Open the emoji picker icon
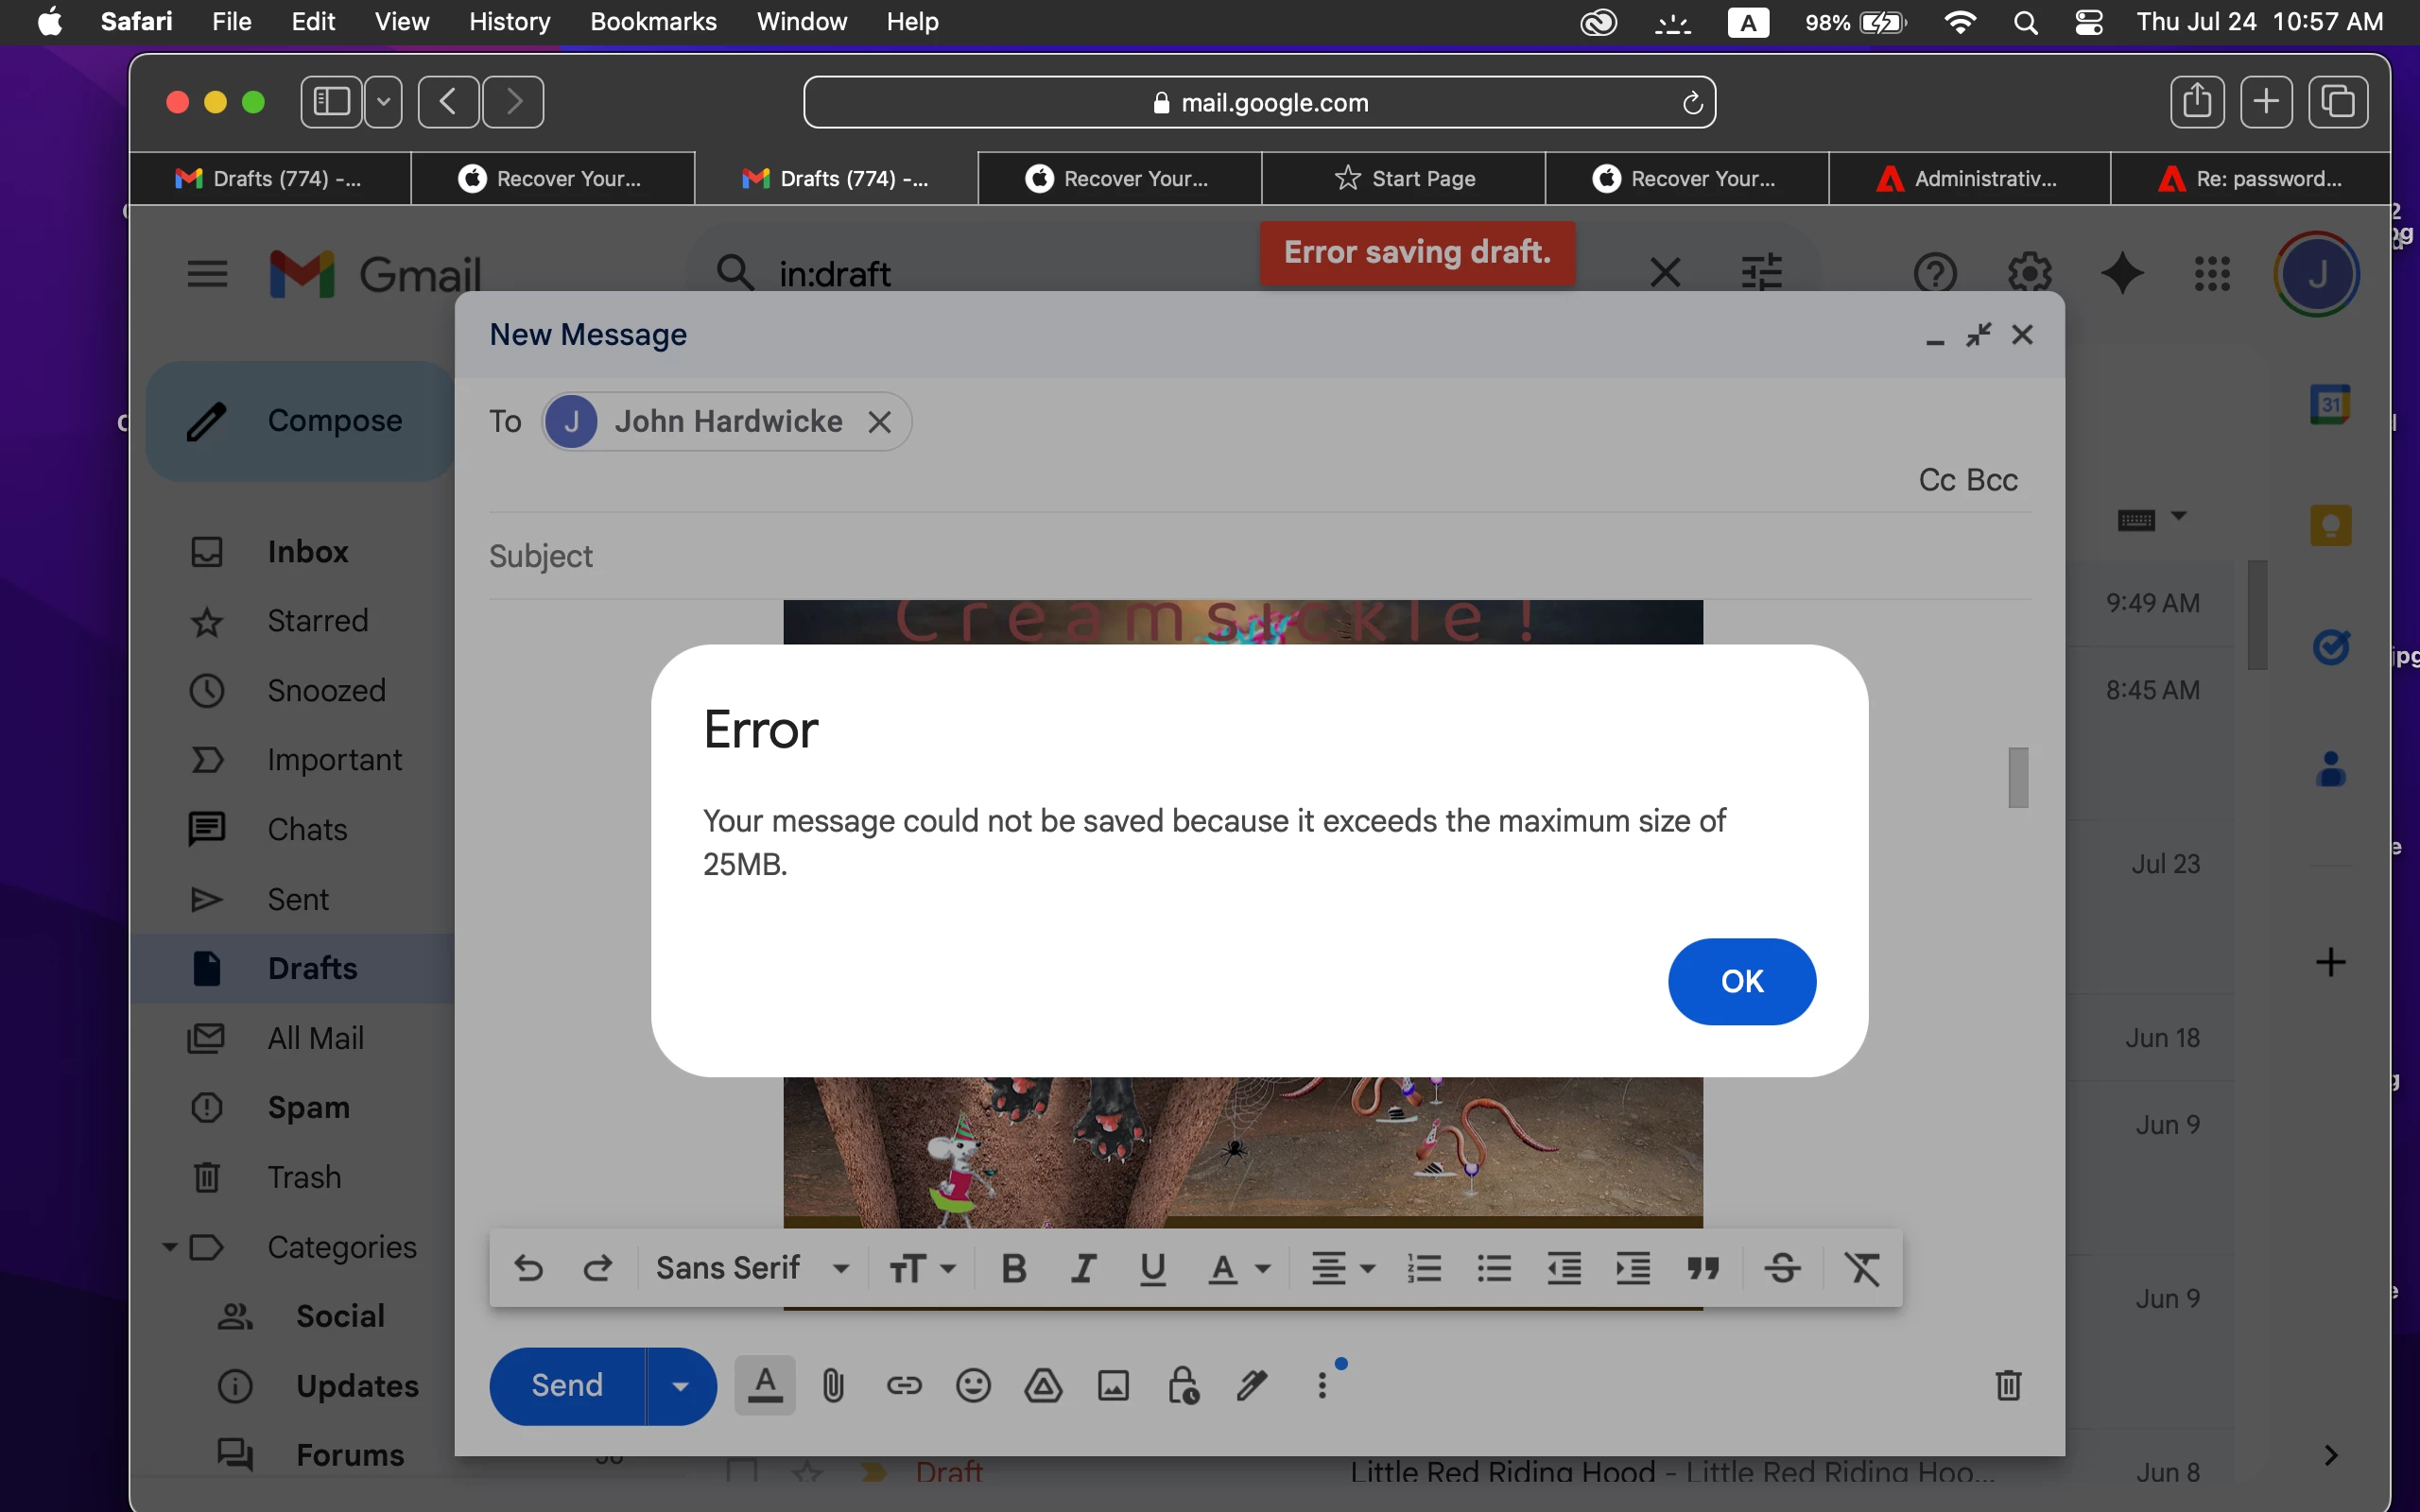Viewport: 2420px width, 1512px height. coord(973,1385)
